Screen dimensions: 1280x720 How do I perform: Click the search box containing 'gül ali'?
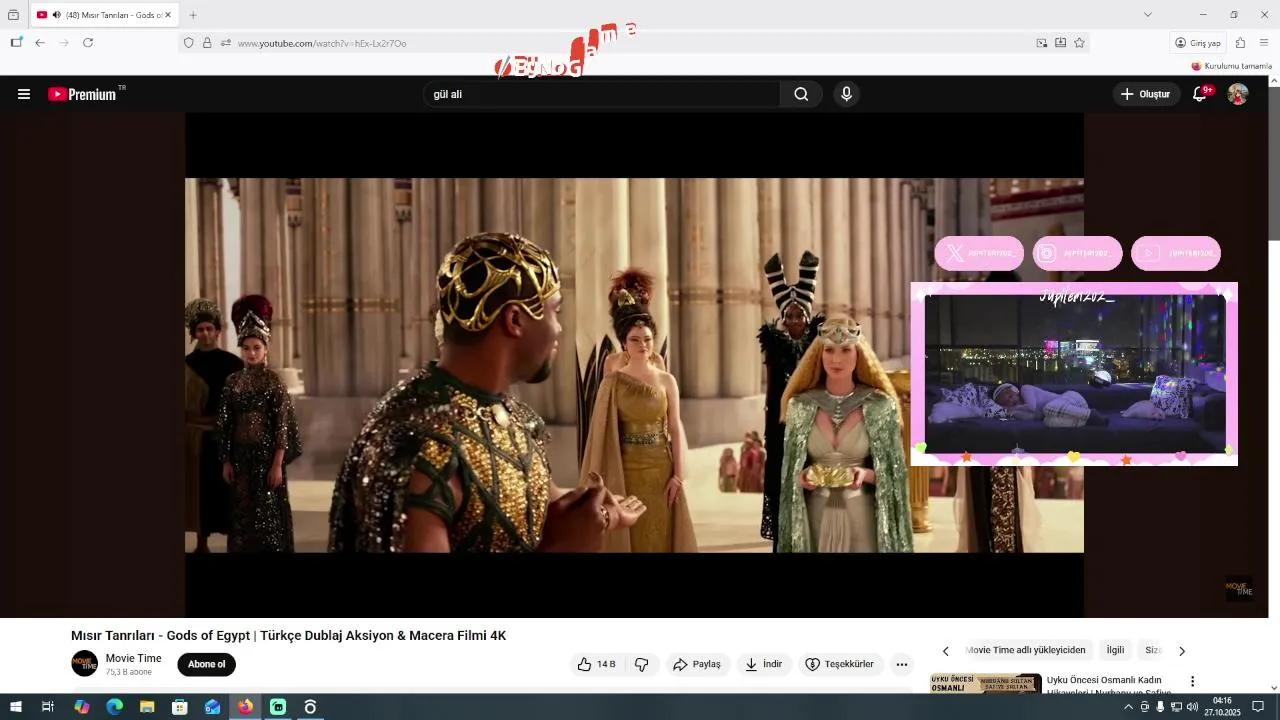[x=601, y=94]
